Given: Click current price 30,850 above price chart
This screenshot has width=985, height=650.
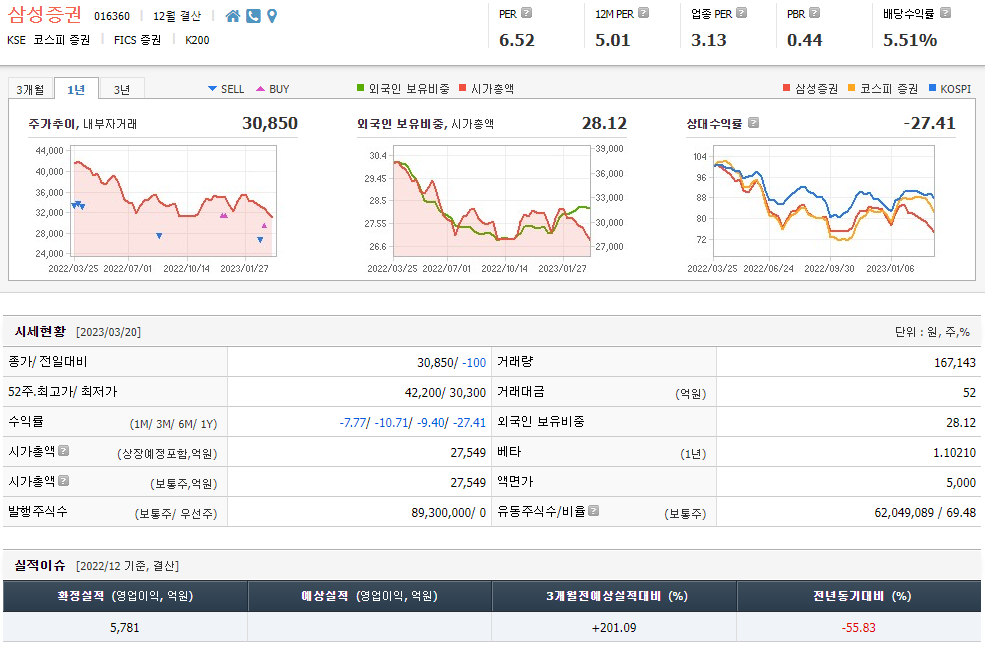Looking at the screenshot, I should click(x=270, y=123).
